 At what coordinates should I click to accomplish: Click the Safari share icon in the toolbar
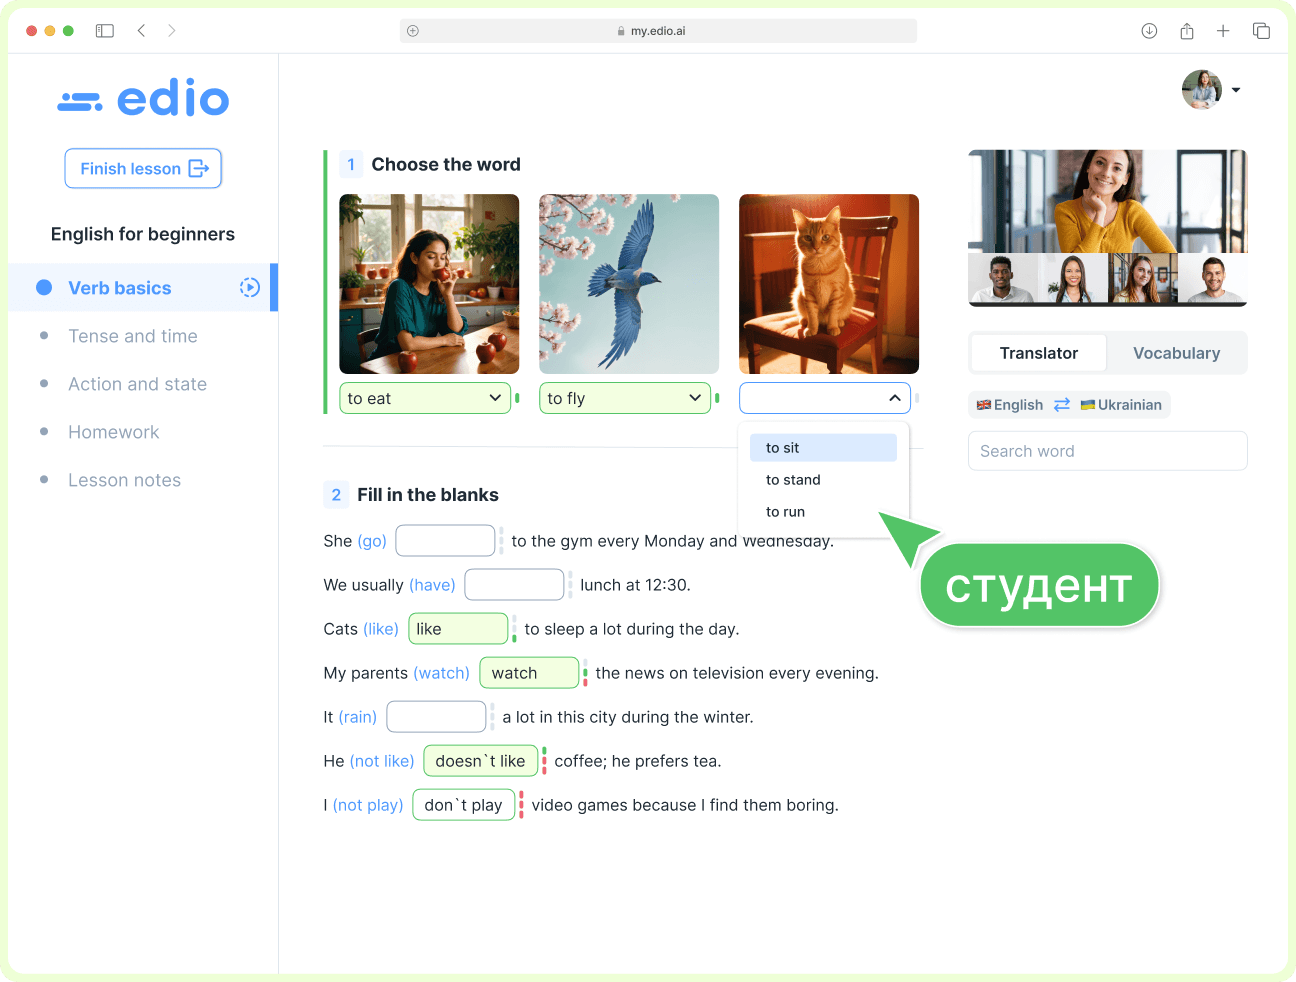1186,31
